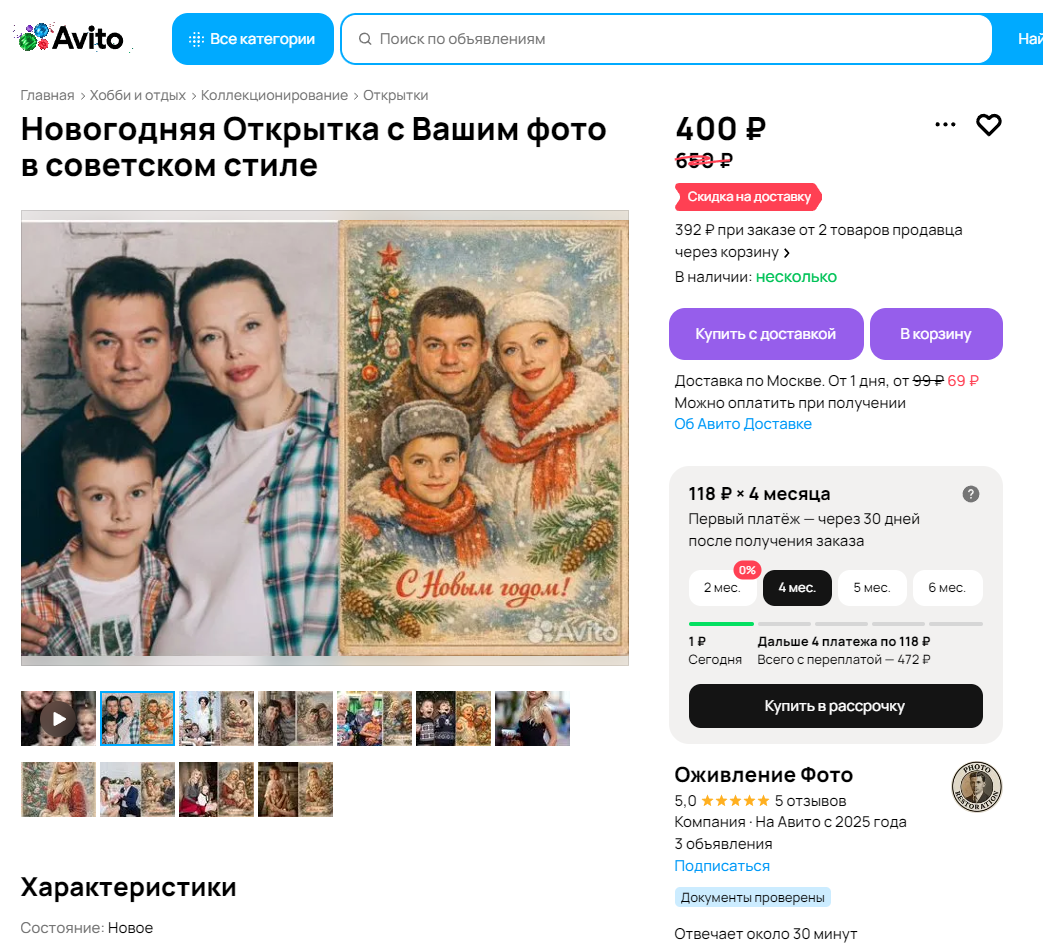Add listing to favorites with heart icon
Image resolution: width=1043 pixels, height=950 pixels.
[x=988, y=124]
